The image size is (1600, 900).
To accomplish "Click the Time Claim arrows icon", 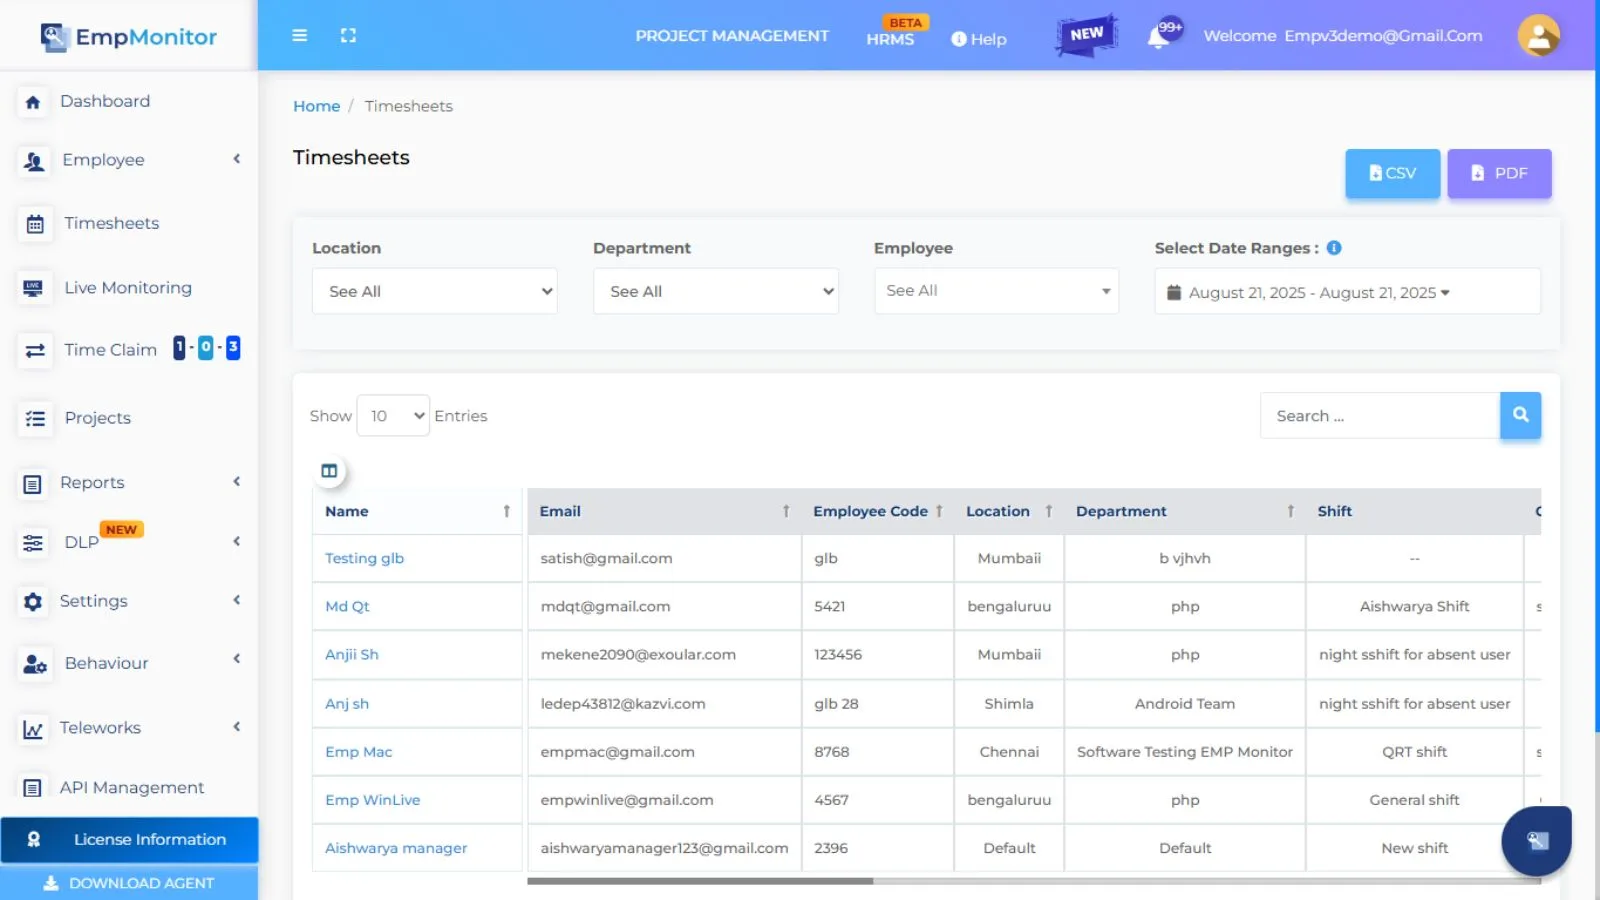I will (35, 351).
